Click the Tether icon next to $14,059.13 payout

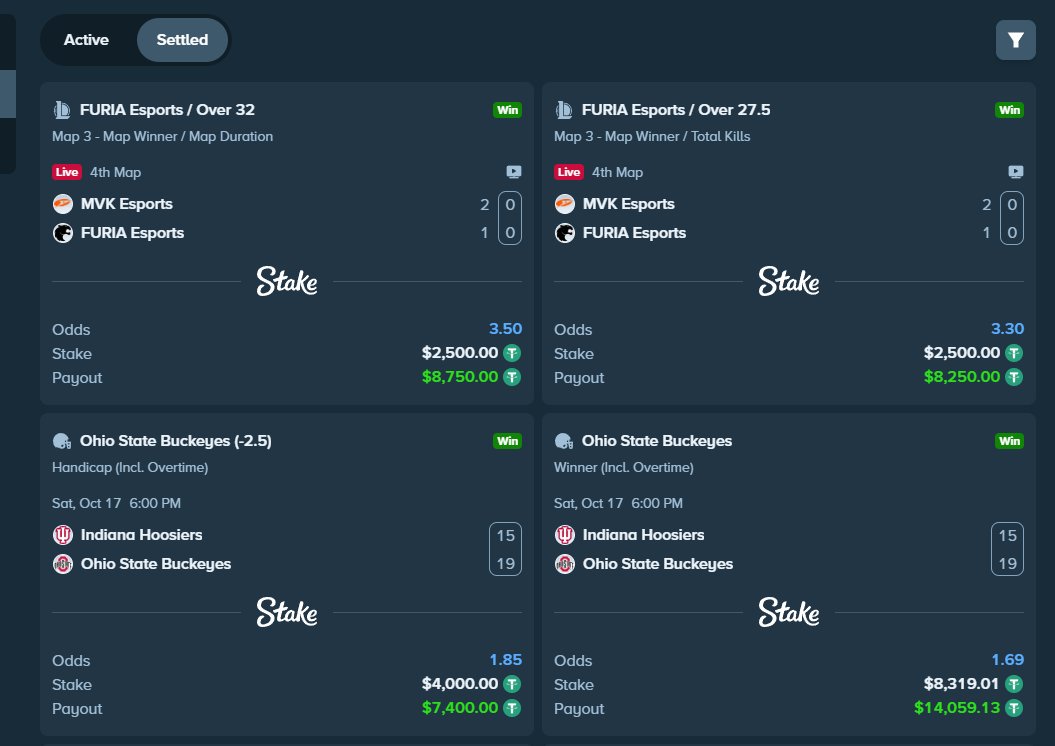(1014, 708)
